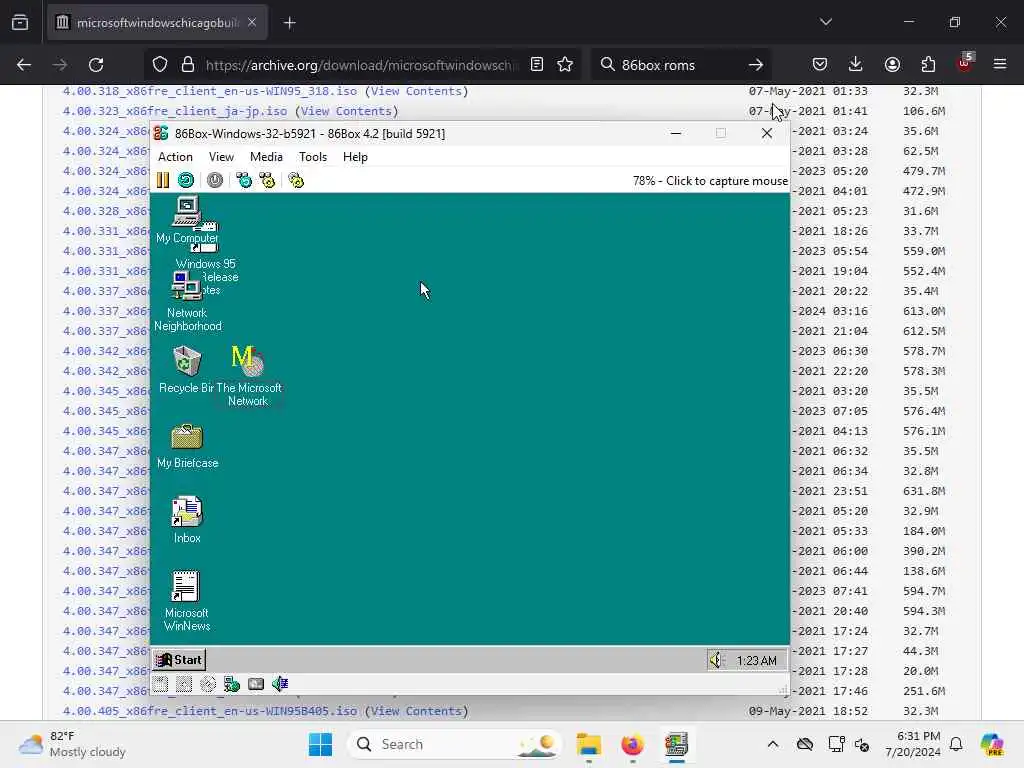The width and height of the screenshot is (1024, 768).
Task: Click the network status icon in 86Box
Action: 232,684
